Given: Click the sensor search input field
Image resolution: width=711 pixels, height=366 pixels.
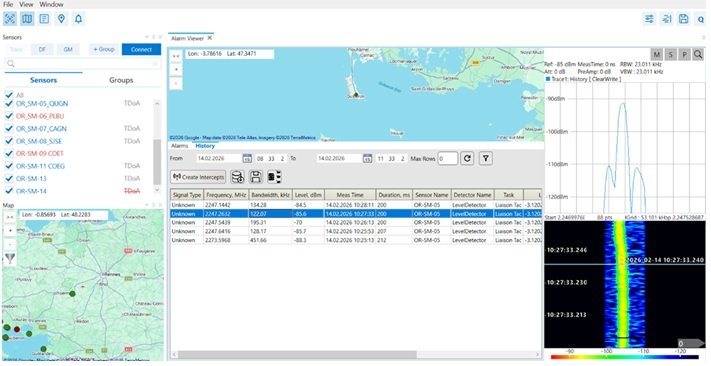Looking at the screenshot, I should [83, 64].
